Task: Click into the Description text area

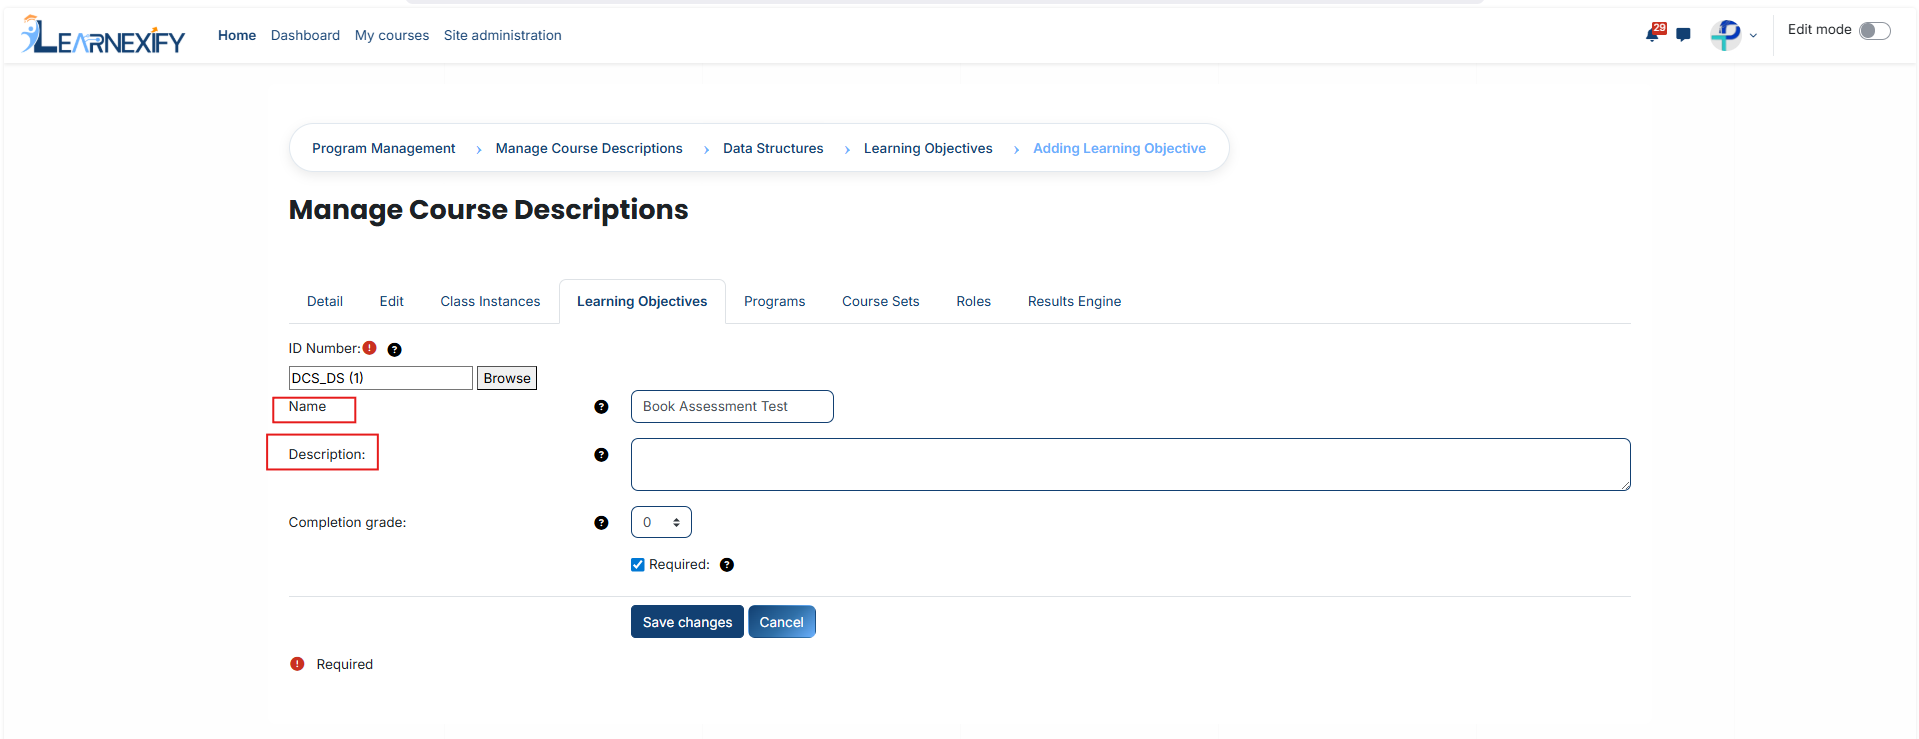Action: 1130,464
